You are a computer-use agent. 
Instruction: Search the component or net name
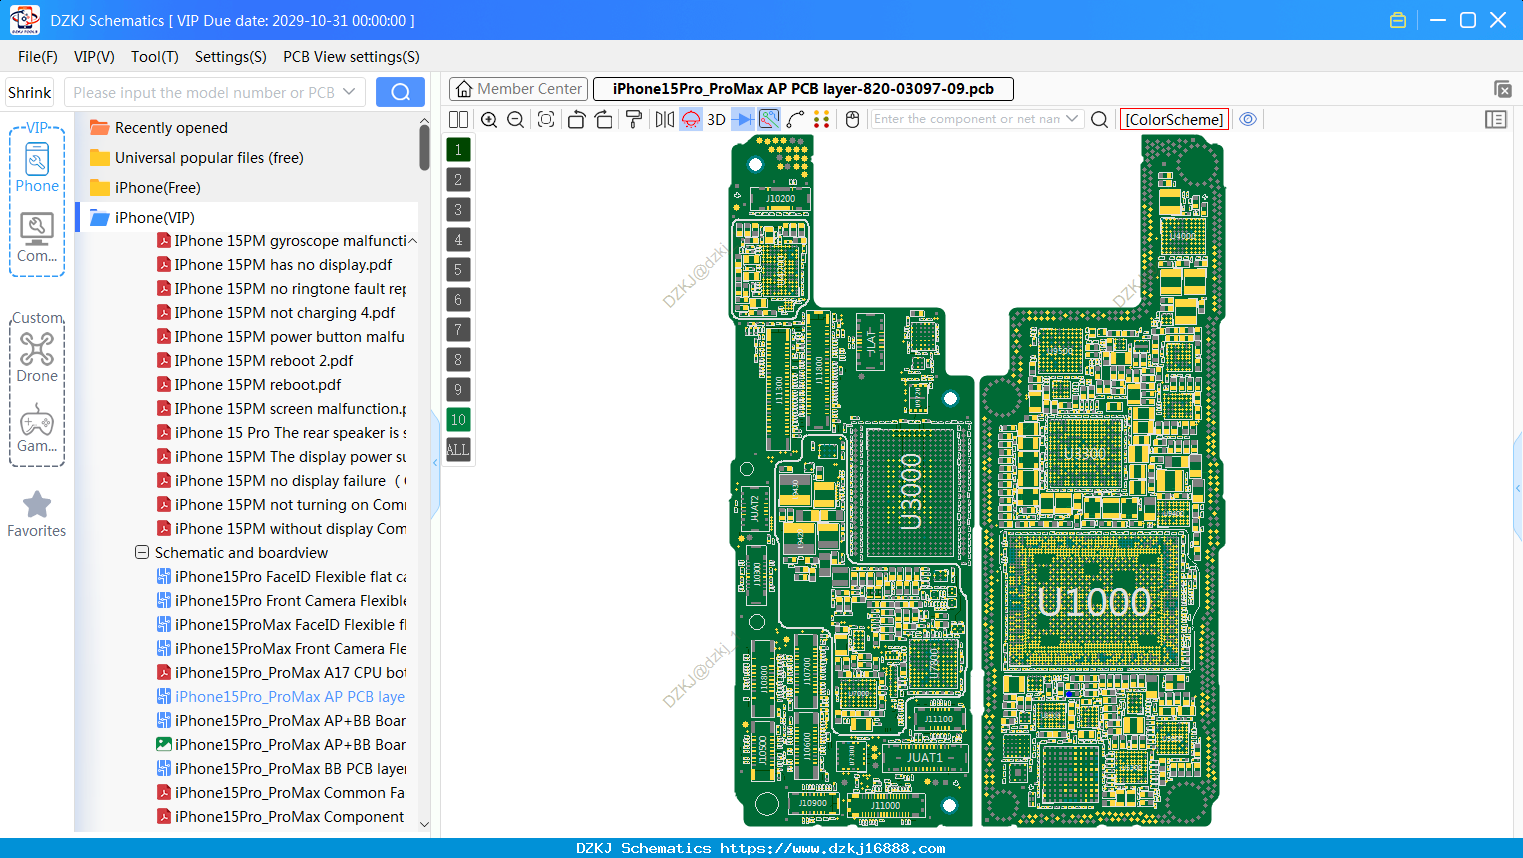[x=1099, y=120]
